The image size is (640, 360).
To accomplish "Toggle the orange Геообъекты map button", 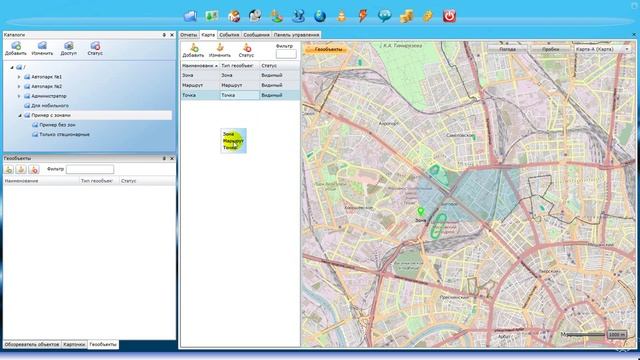I will pos(328,49).
